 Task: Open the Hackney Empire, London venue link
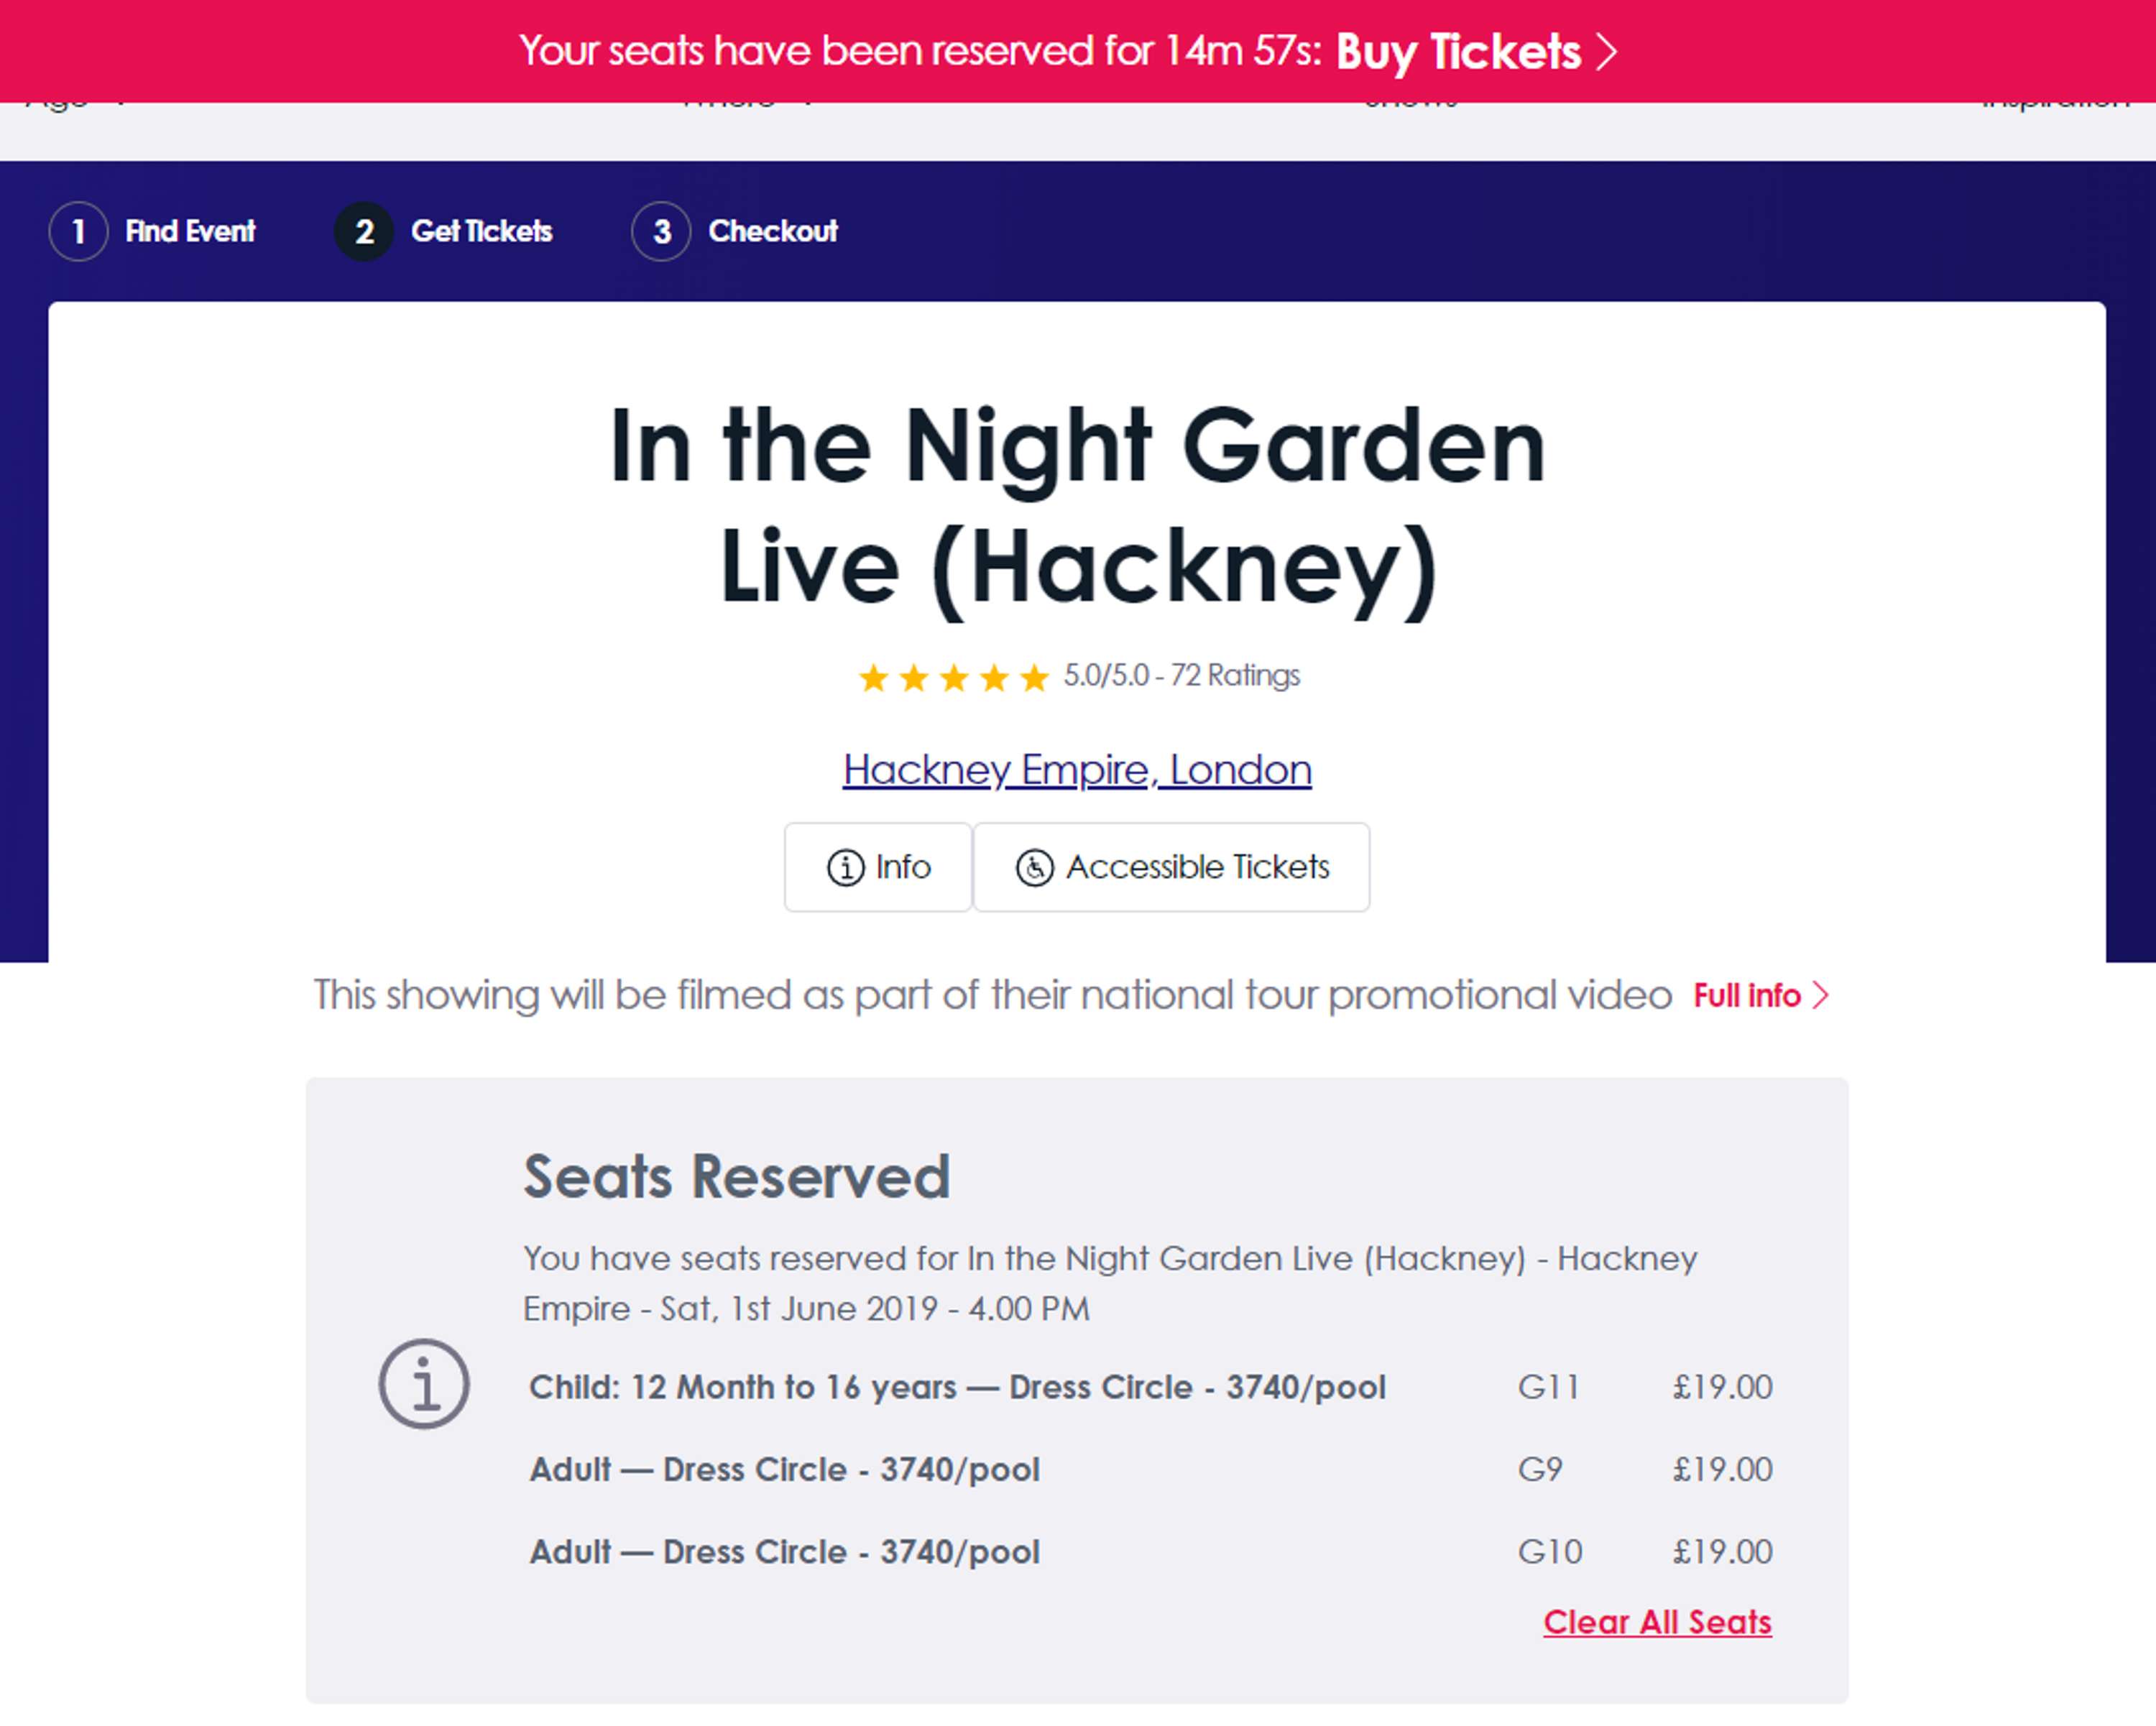coord(1077,769)
